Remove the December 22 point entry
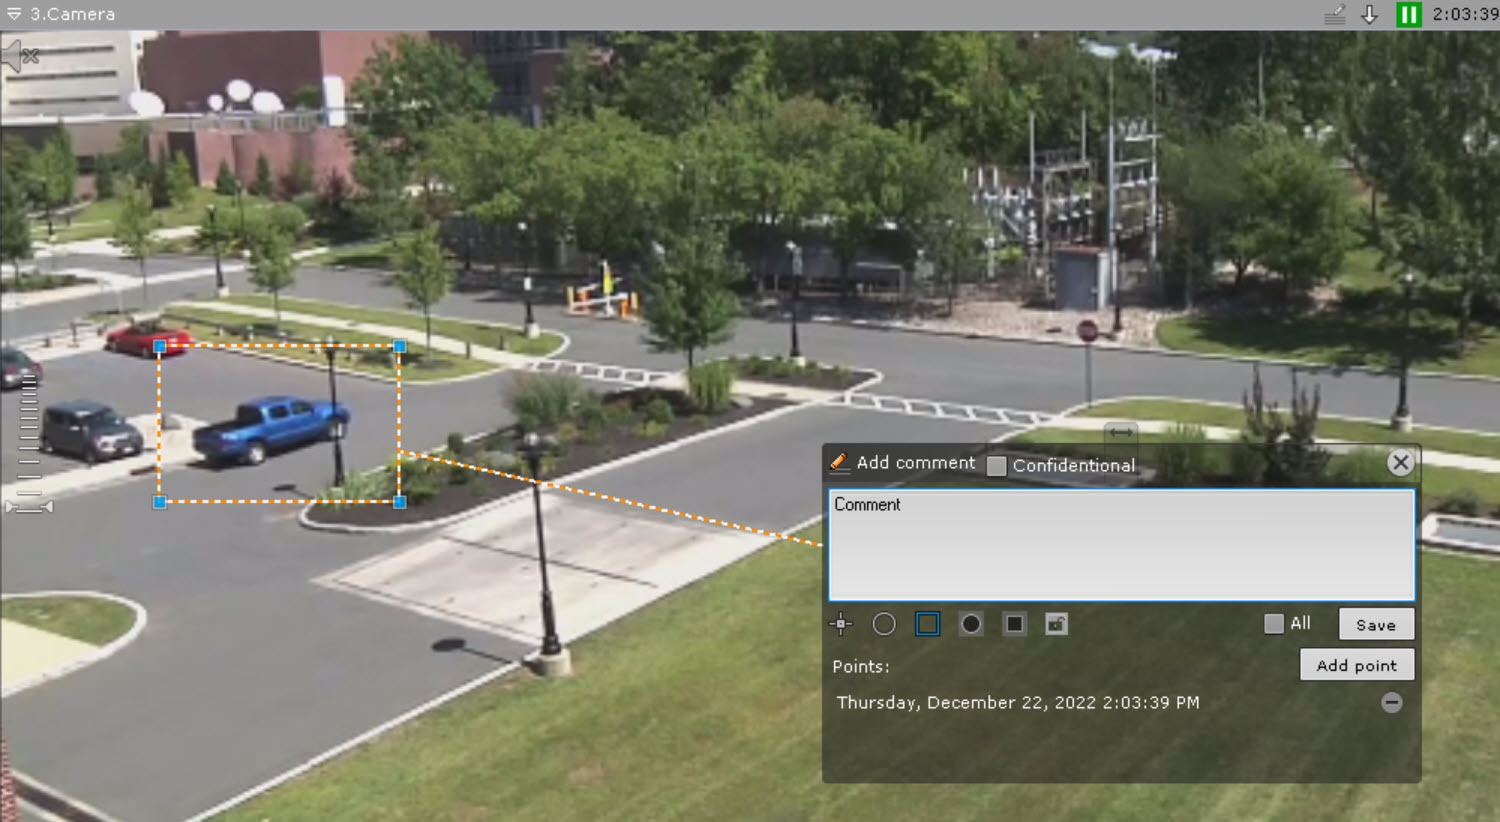Viewport: 1500px width, 822px height. [1391, 703]
